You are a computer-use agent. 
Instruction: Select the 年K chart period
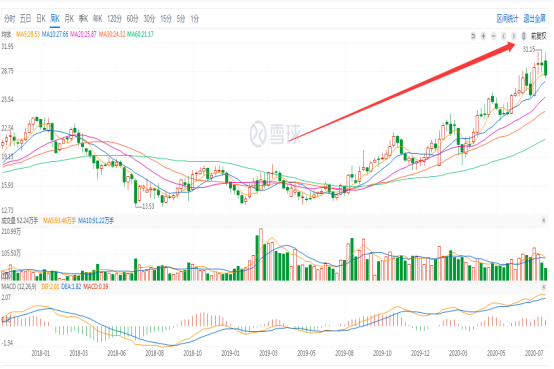(98, 18)
